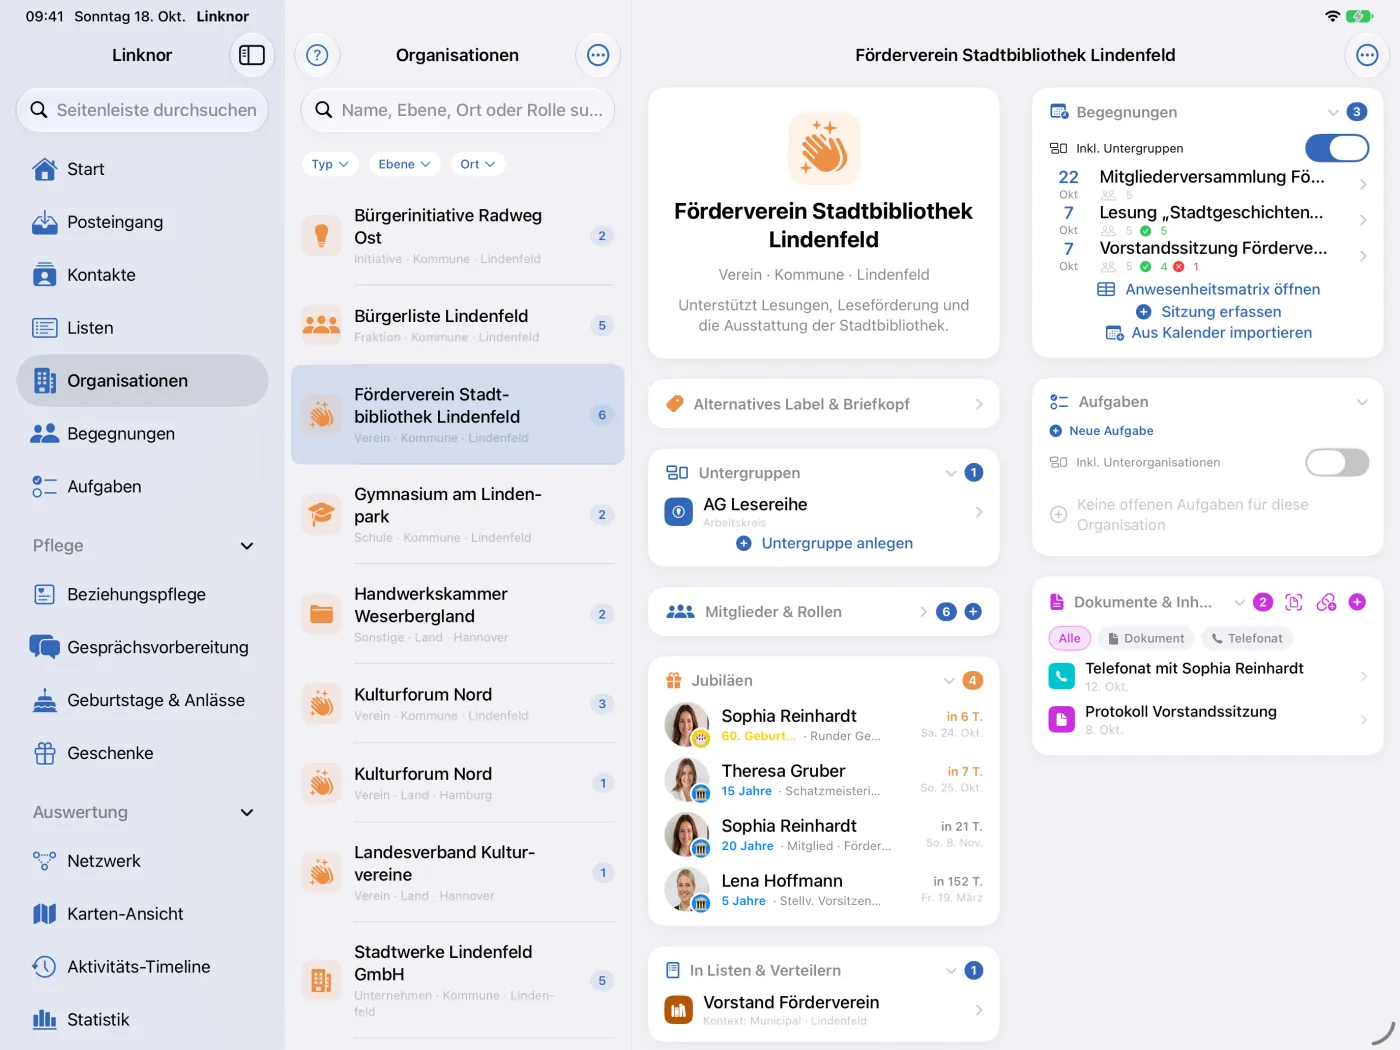This screenshot has height=1050, width=1400.
Task: Filter documents by Telefonat chip
Action: point(1246,638)
